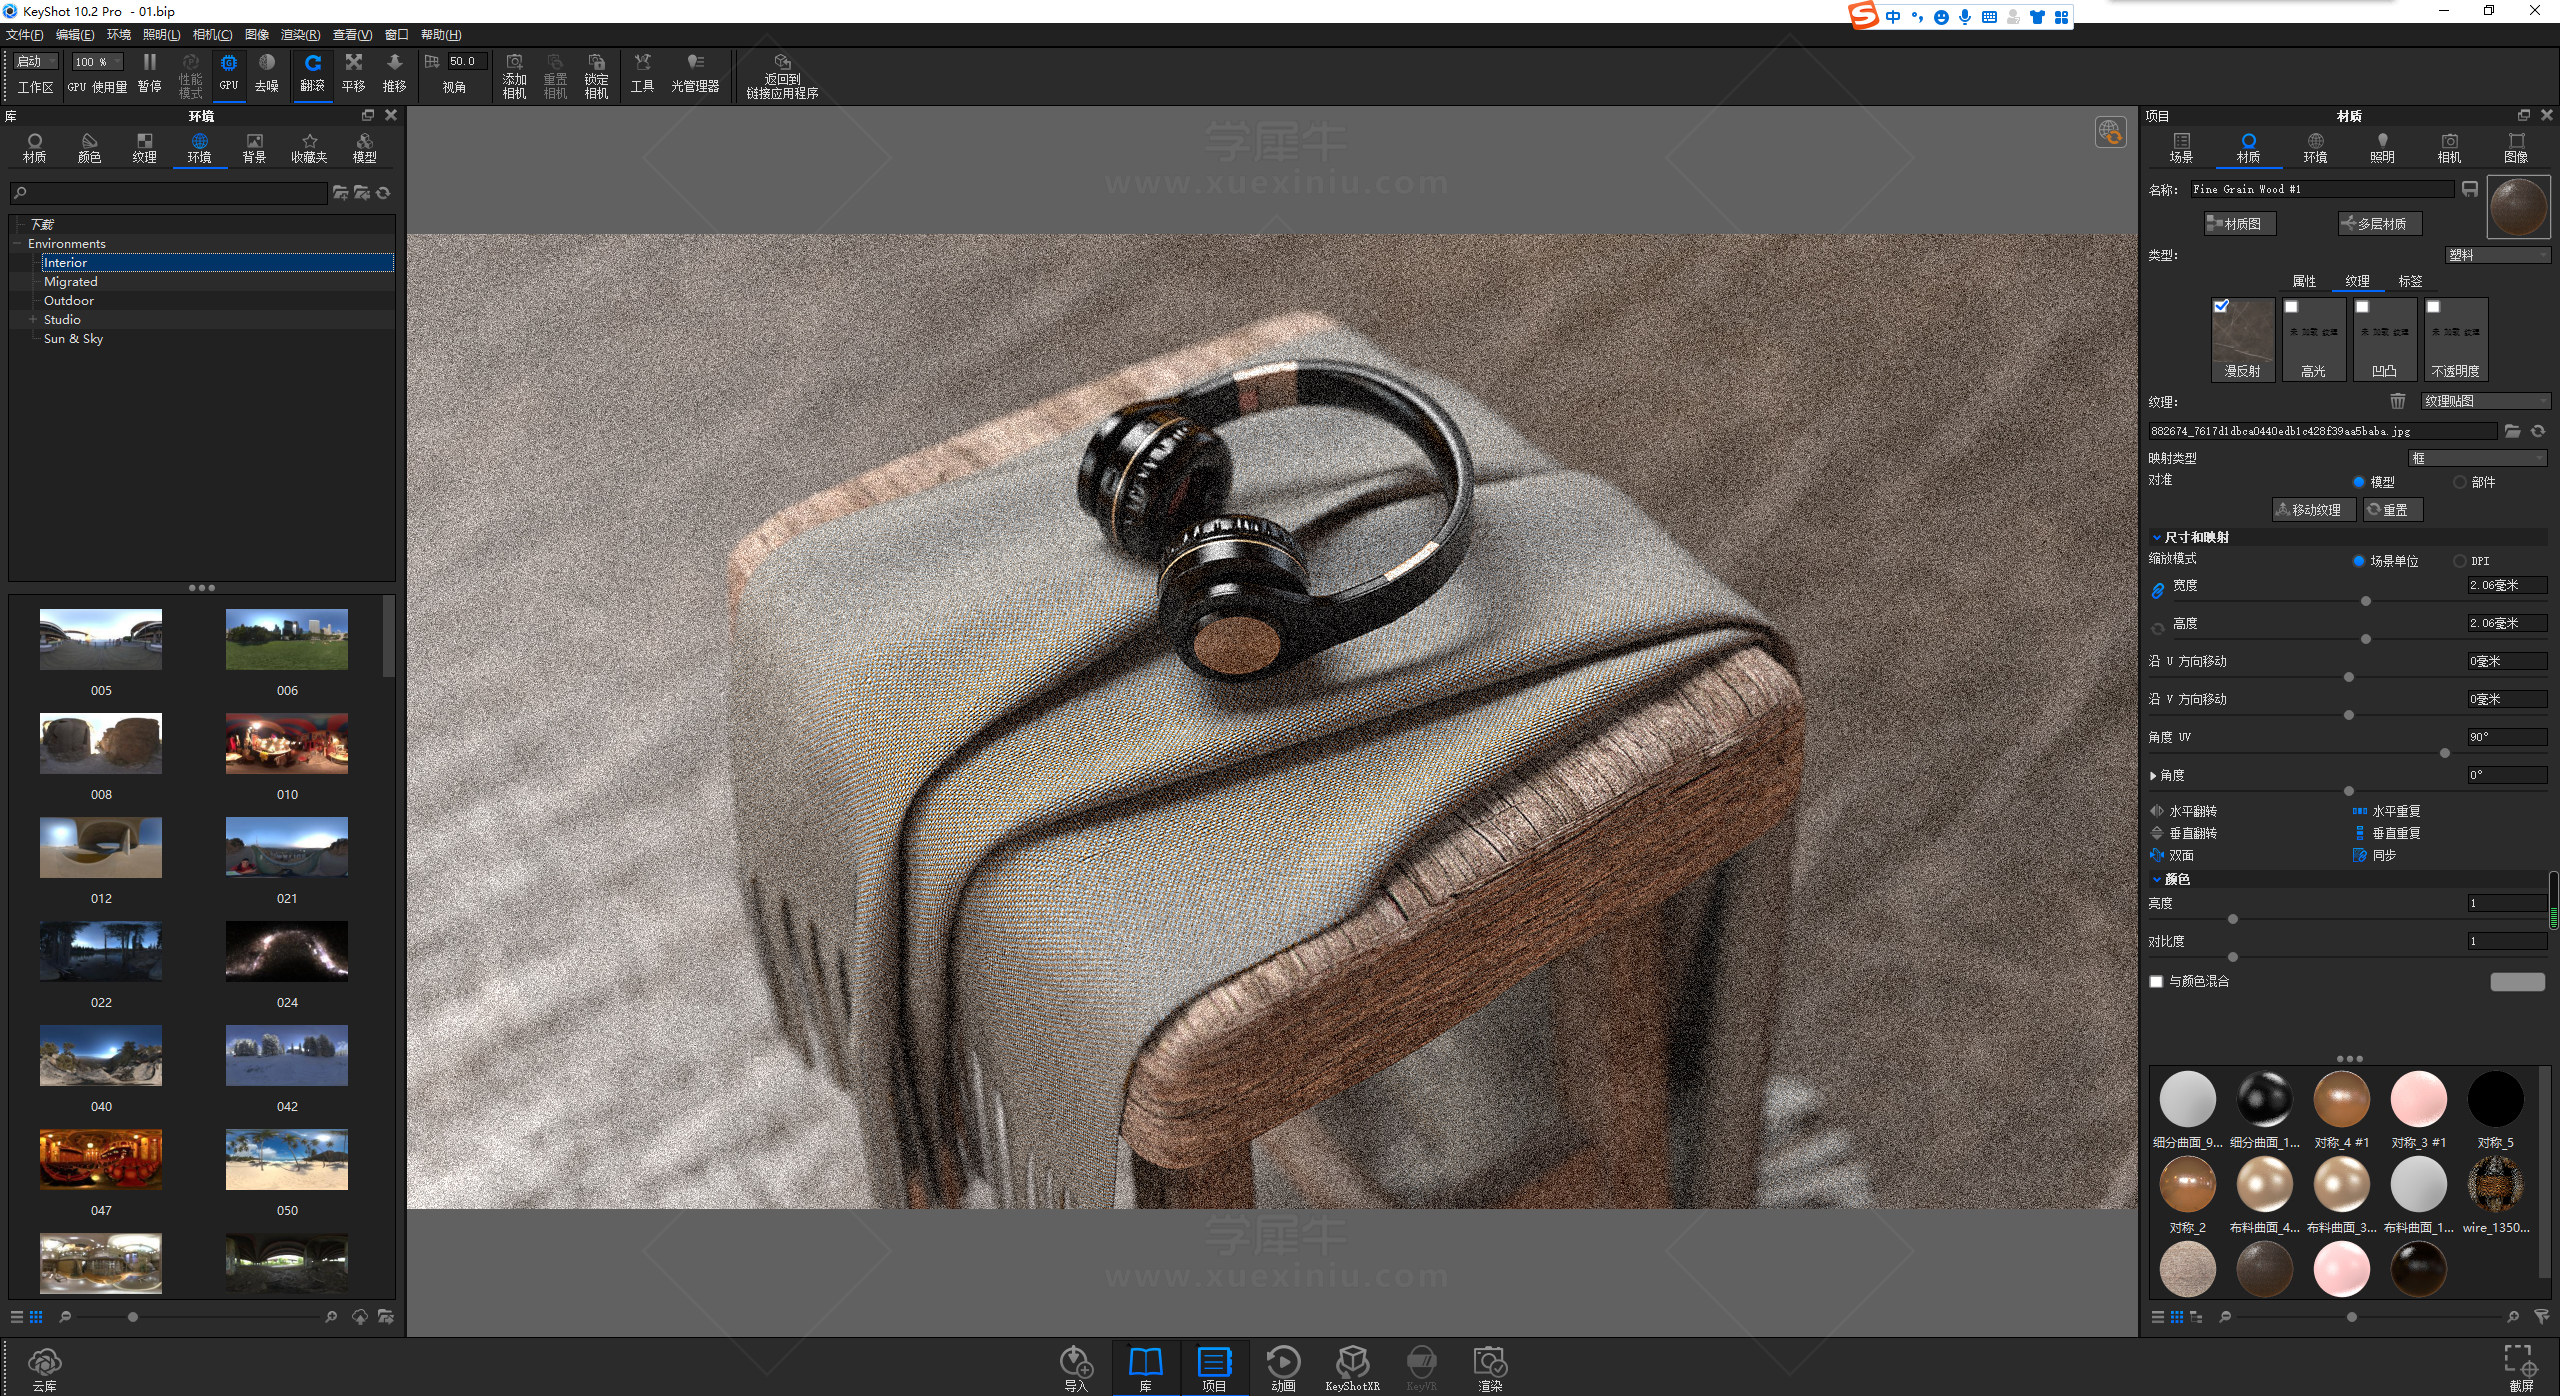
Task: Enable the 与颜色混合 checkbox
Action: 2156,982
